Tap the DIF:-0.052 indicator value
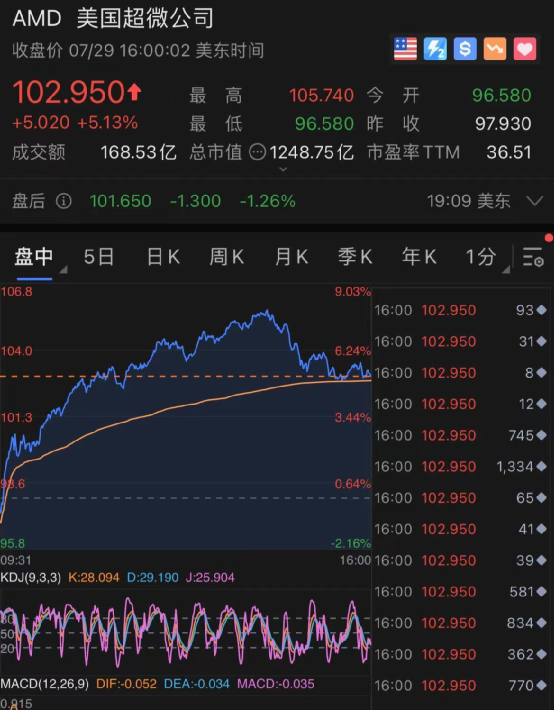The image size is (554, 710). [126, 684]
